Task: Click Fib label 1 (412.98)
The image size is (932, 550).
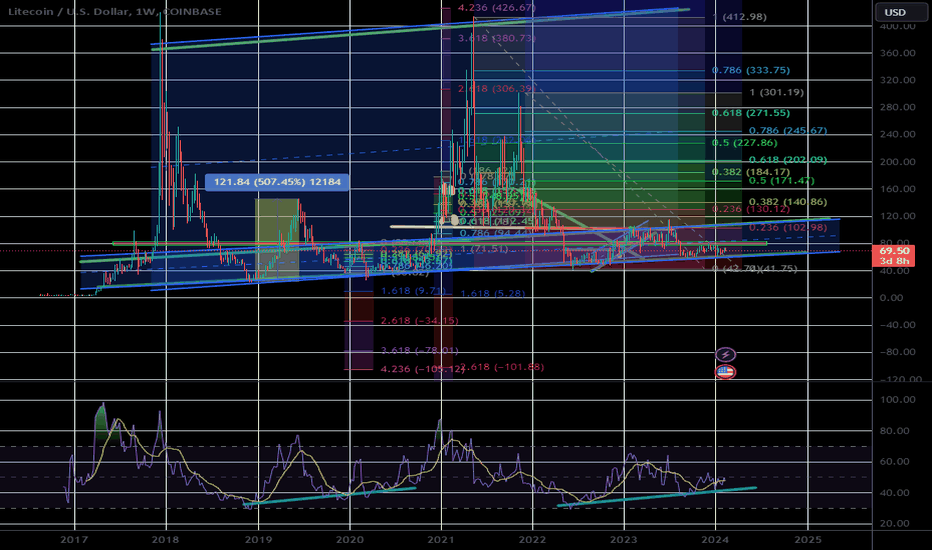Action: (740, 17)
